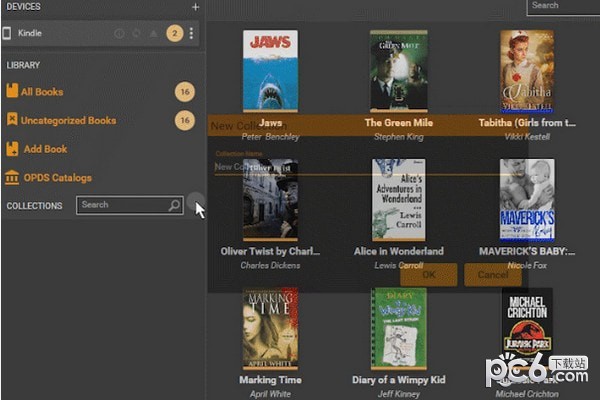600x400 pixels.
Task: Click author name 'Stephen King'
Action: [399, 137]
